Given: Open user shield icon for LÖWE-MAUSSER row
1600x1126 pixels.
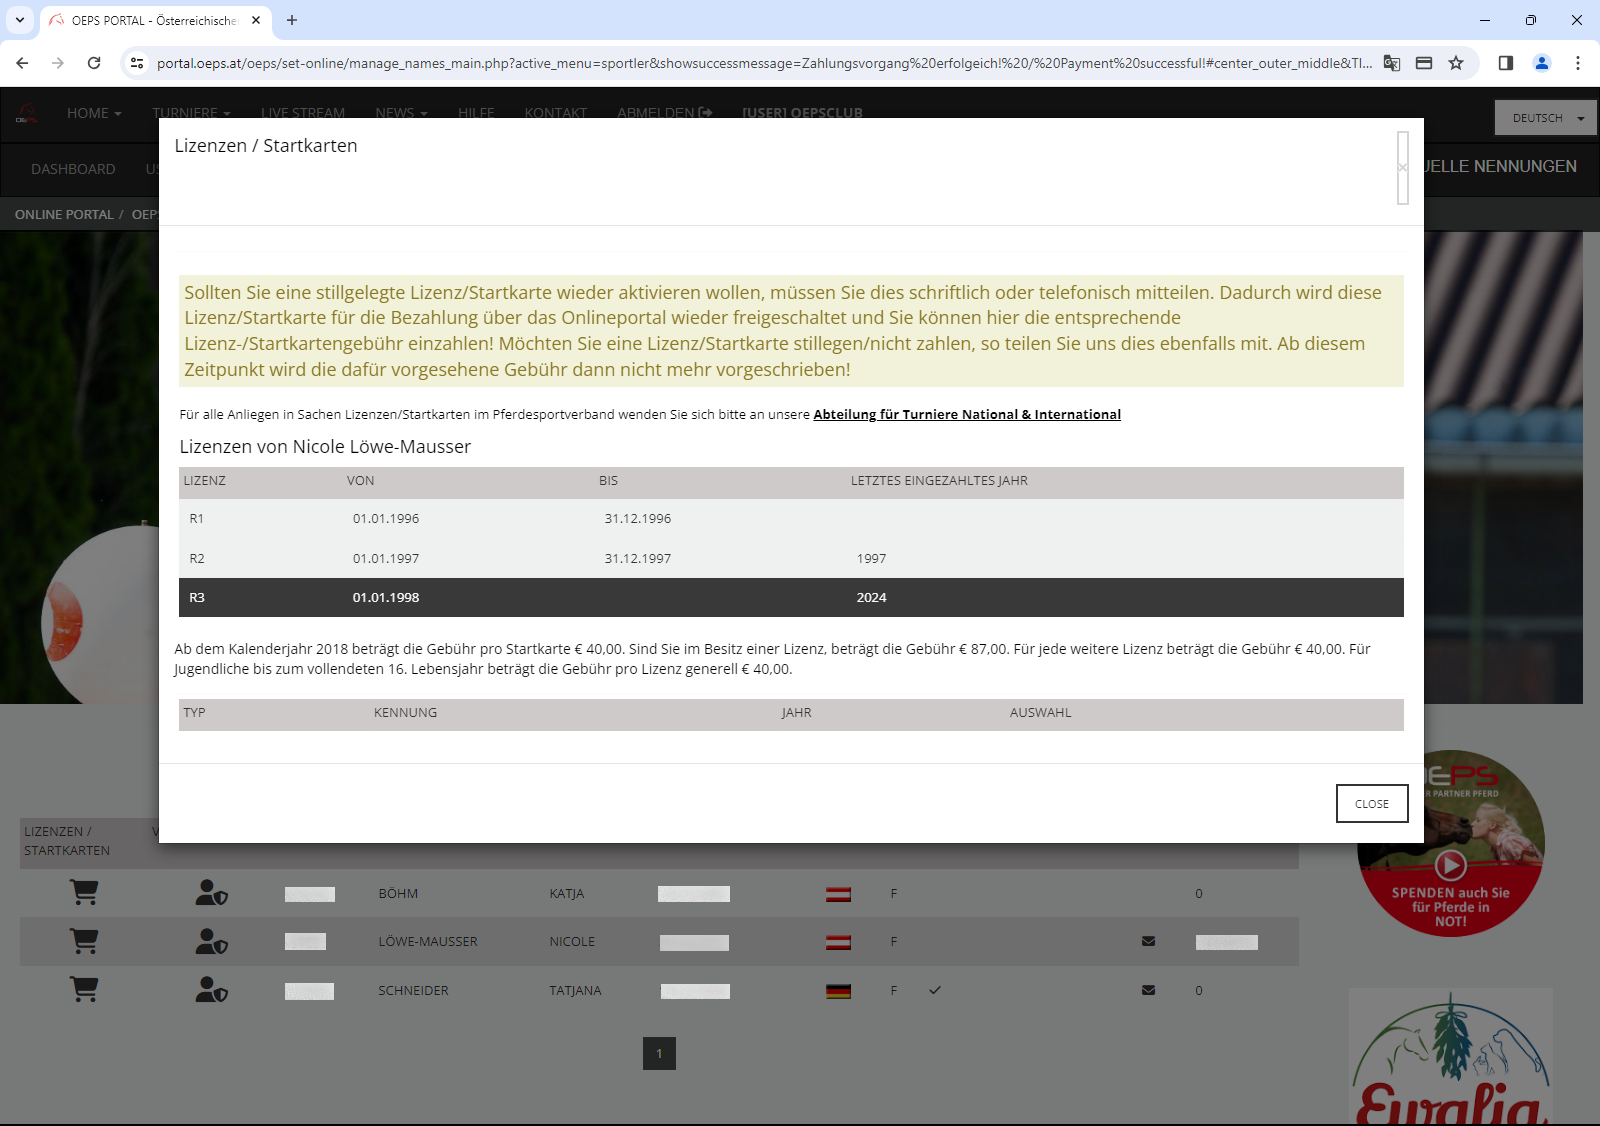Looking at the screenshot, I should click(x=211, y=941).
